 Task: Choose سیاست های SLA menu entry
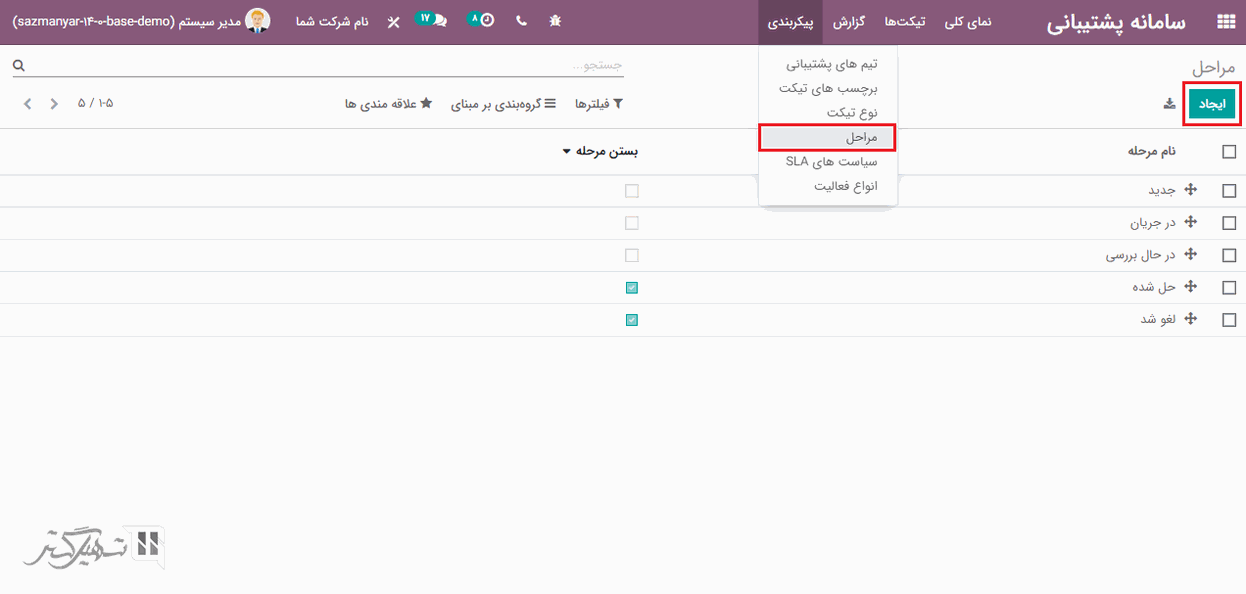(831, 161)
